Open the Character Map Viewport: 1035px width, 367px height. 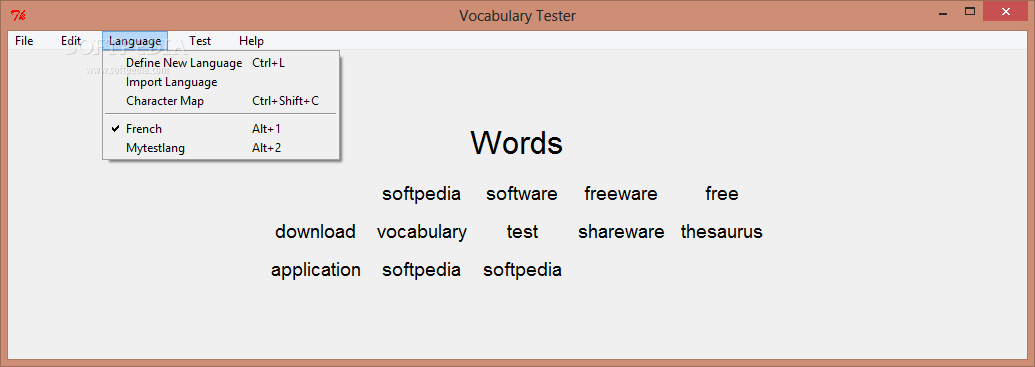pos(221,102)
